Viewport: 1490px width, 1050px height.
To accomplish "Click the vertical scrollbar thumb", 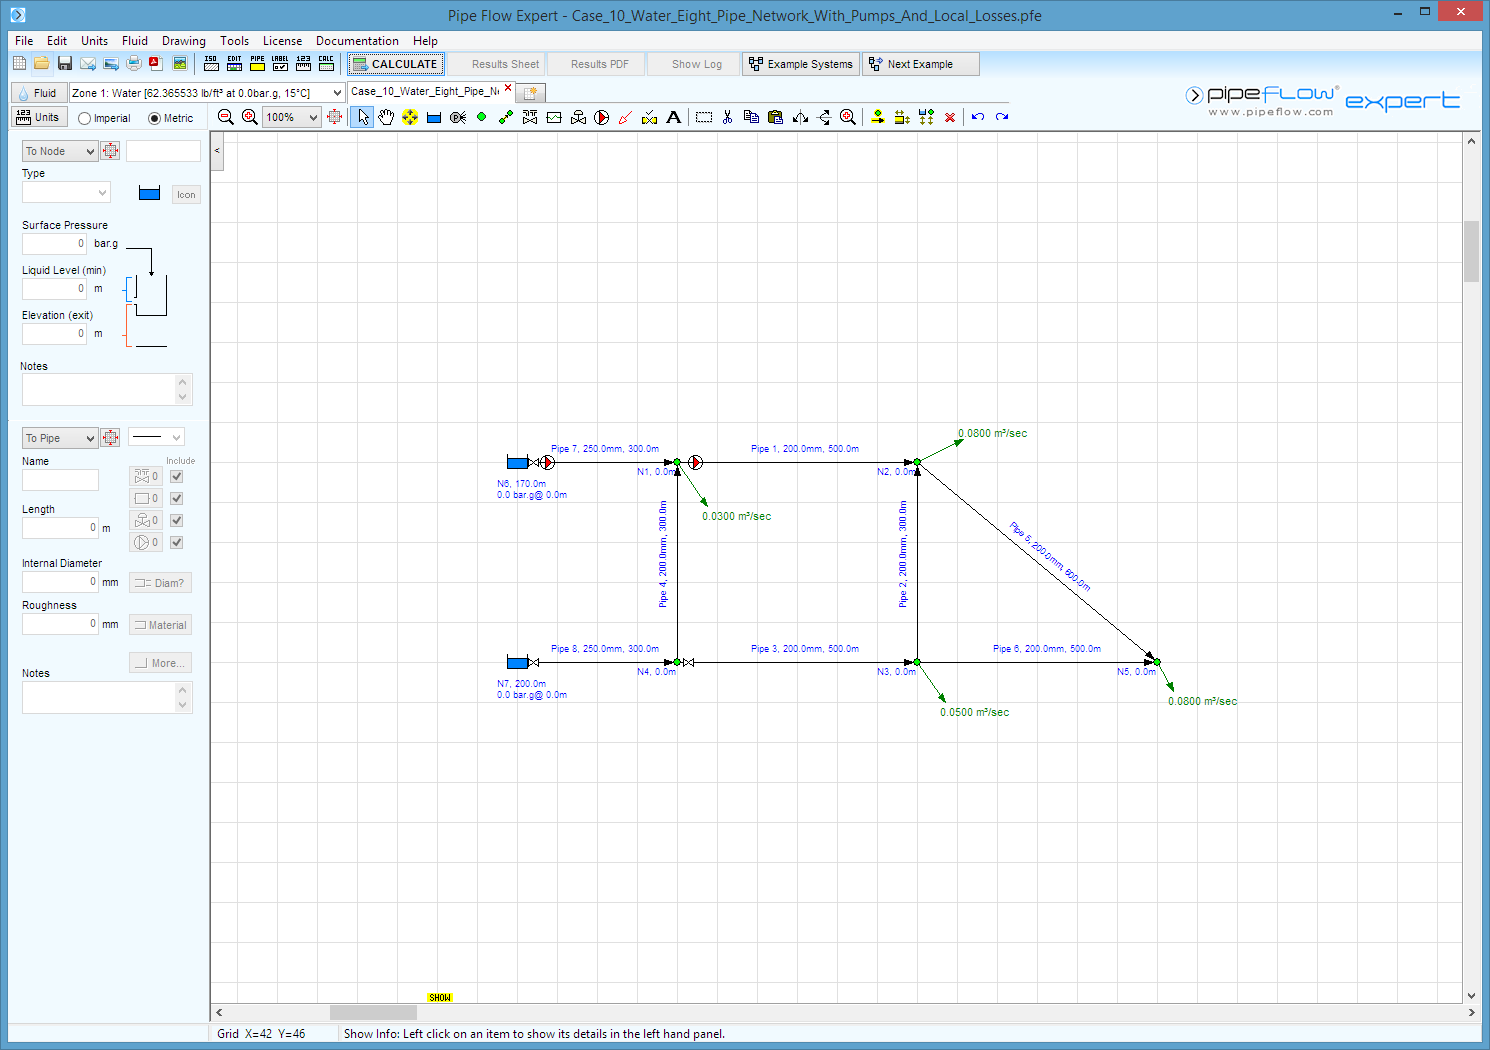I will [x=1471, y=252].
